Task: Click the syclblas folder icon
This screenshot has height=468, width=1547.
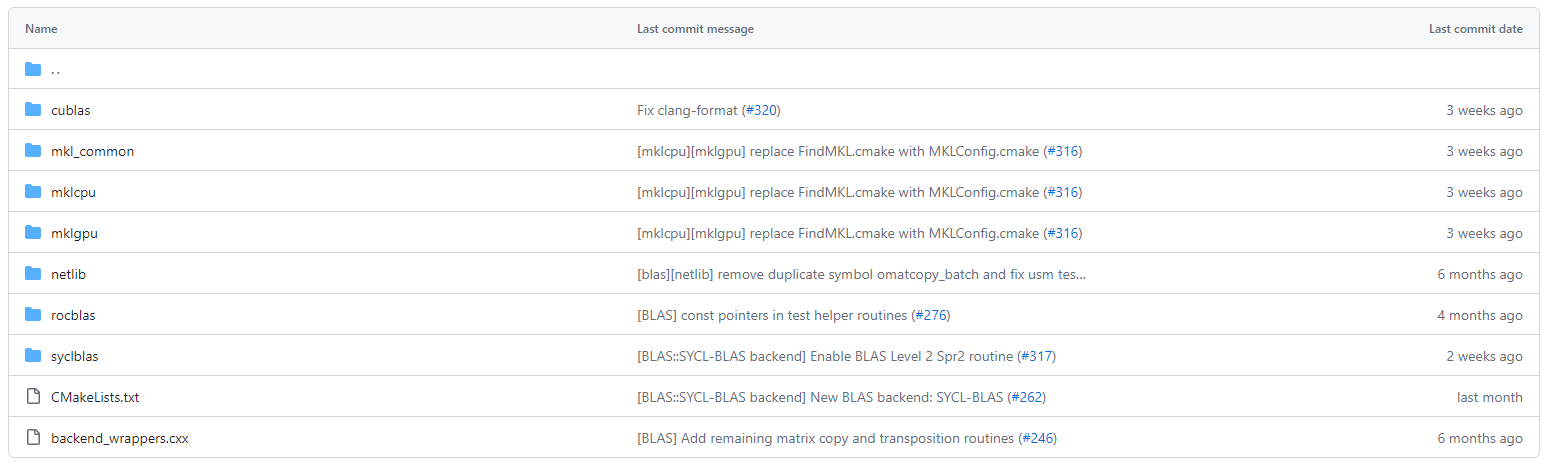Action: pos(33,356)
